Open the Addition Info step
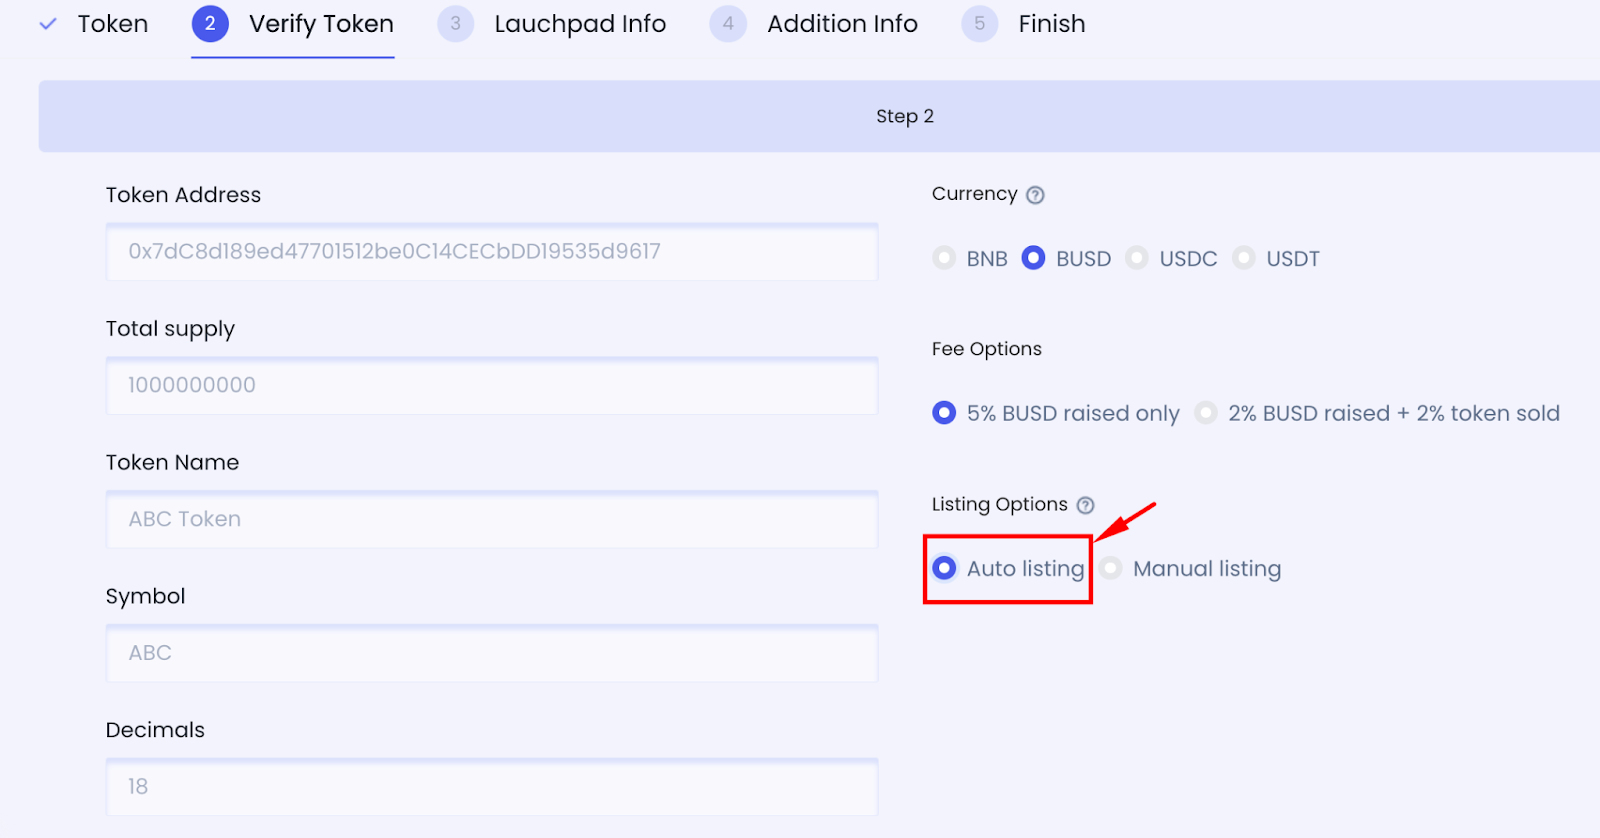 tap(842, 24)
